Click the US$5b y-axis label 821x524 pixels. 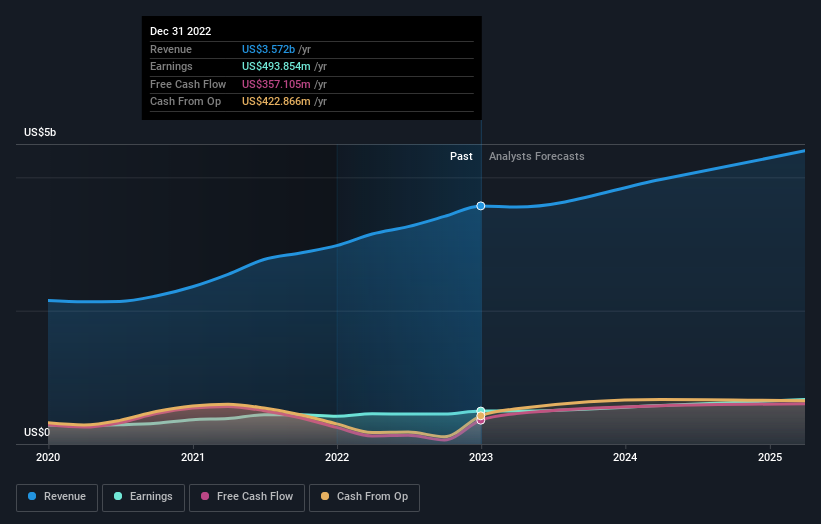40,132
